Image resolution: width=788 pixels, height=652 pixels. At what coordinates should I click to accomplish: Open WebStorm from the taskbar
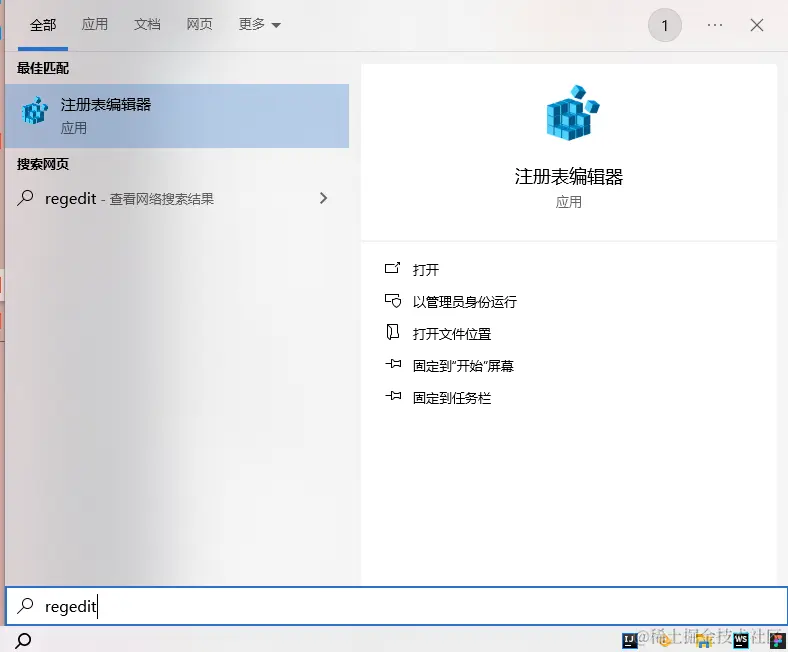741,640
